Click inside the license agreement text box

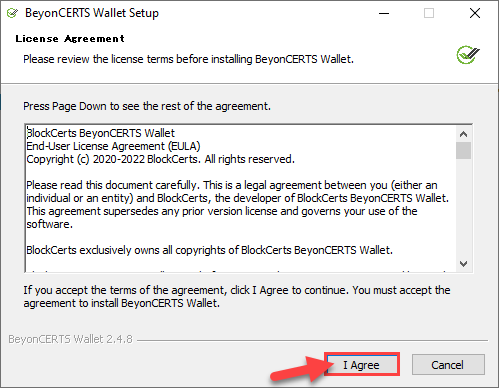pyautogui.click(x=248, y=198)
